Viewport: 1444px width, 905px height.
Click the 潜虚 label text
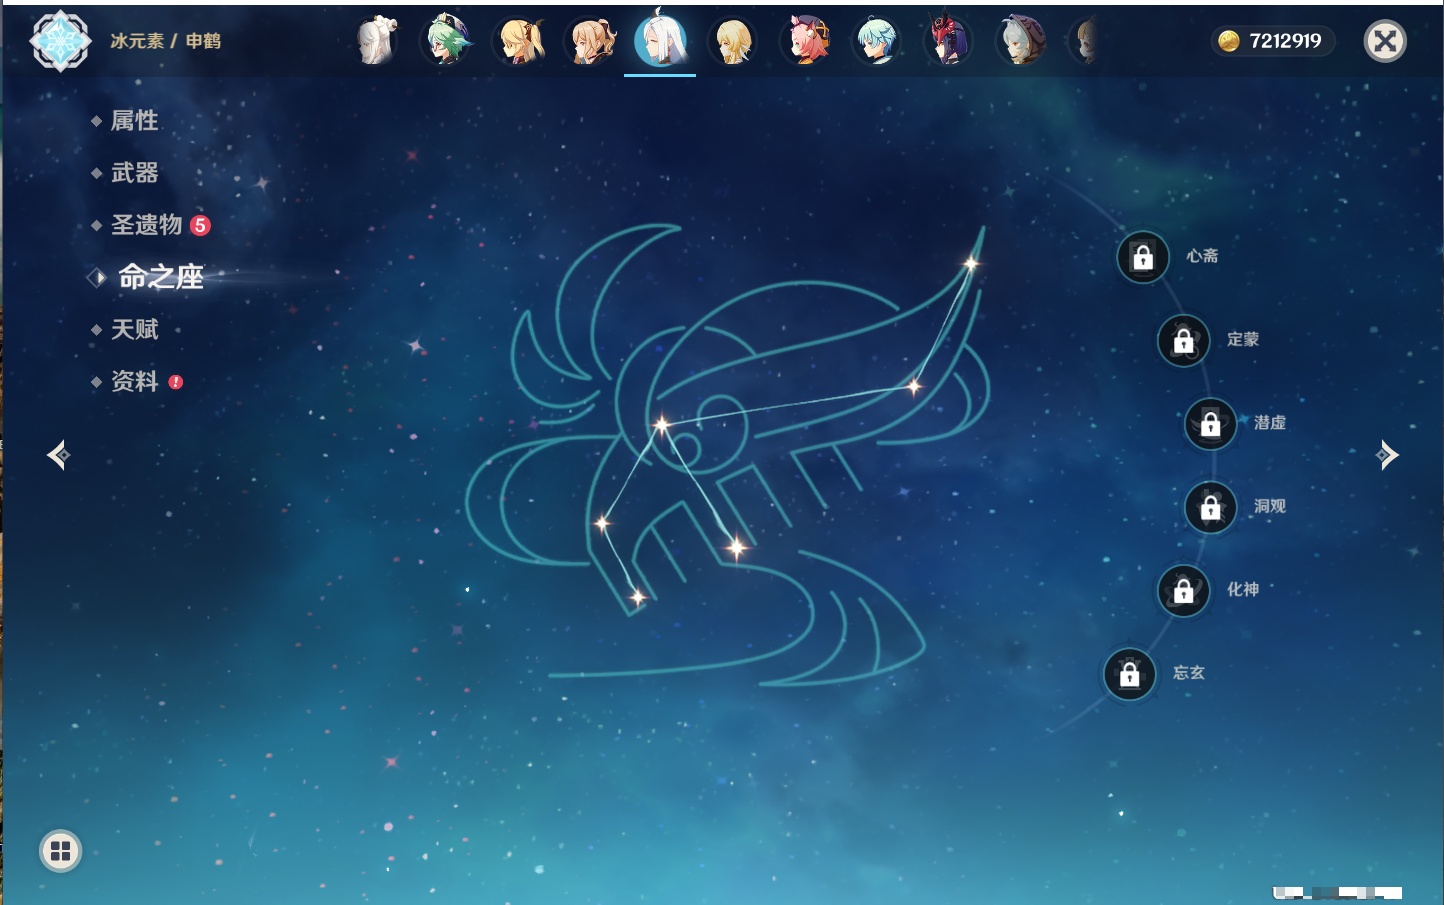(1270, 423)
